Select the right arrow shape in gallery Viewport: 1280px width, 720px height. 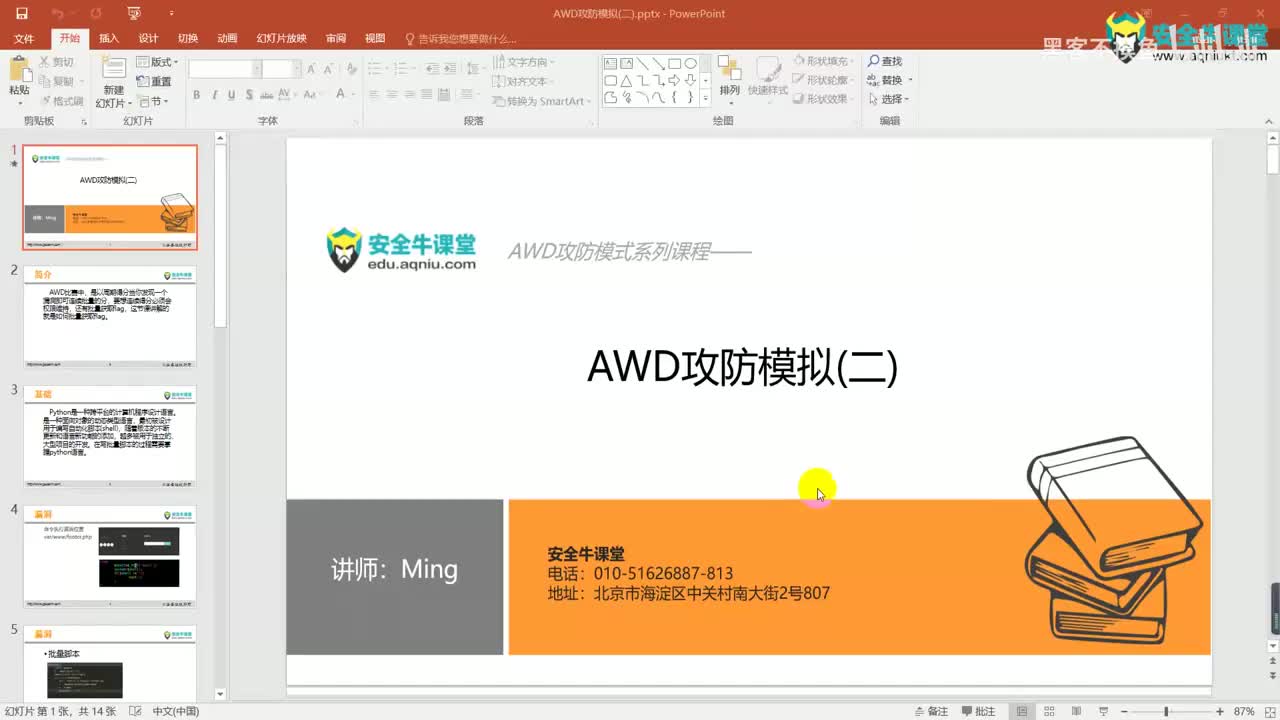pyautogui.click(x=674, y=80)
